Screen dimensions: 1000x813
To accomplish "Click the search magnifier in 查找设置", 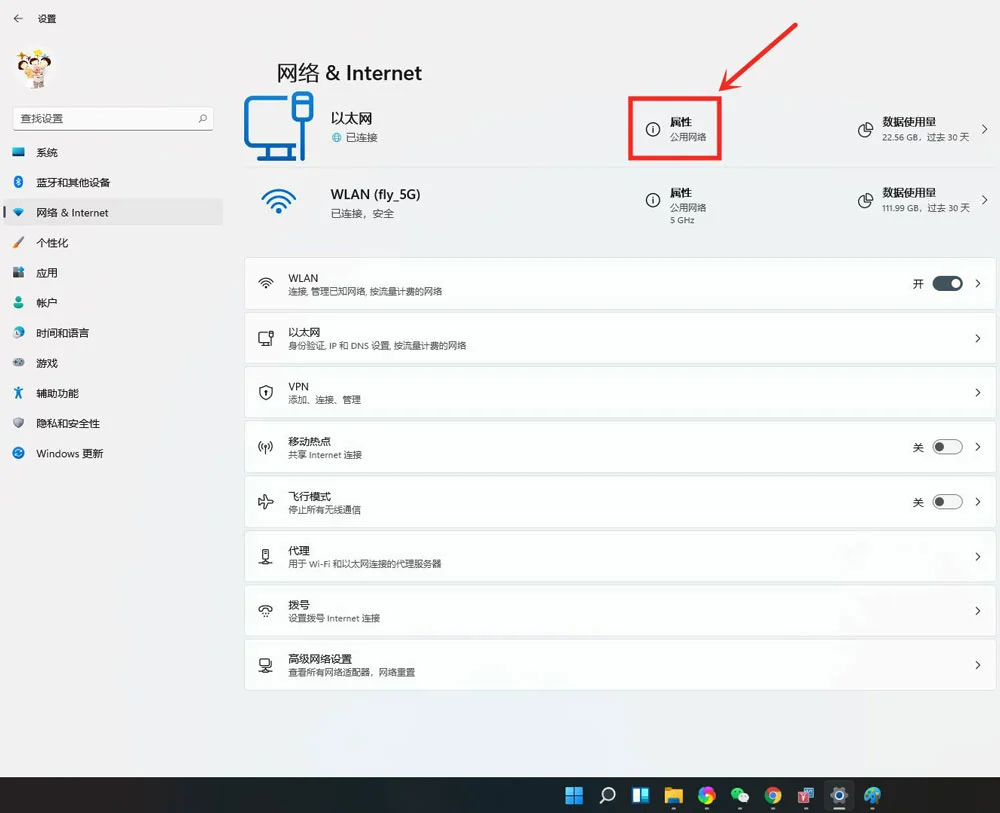I will tap(203, 118).
